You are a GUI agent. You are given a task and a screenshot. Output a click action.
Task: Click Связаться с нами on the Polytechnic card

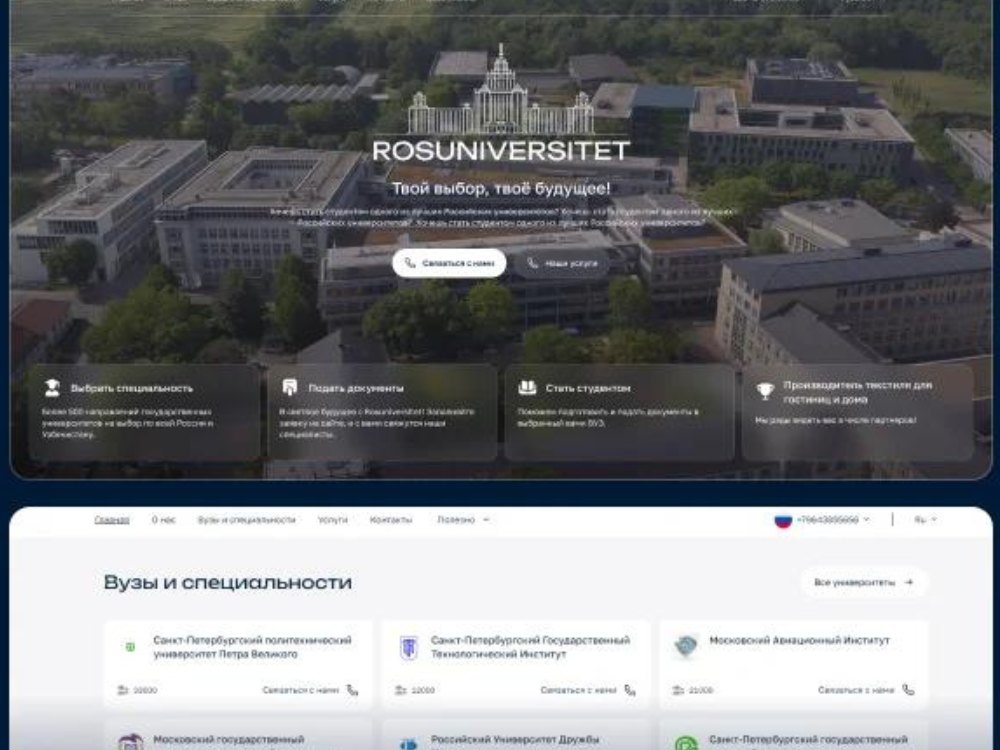click(300, 690)
